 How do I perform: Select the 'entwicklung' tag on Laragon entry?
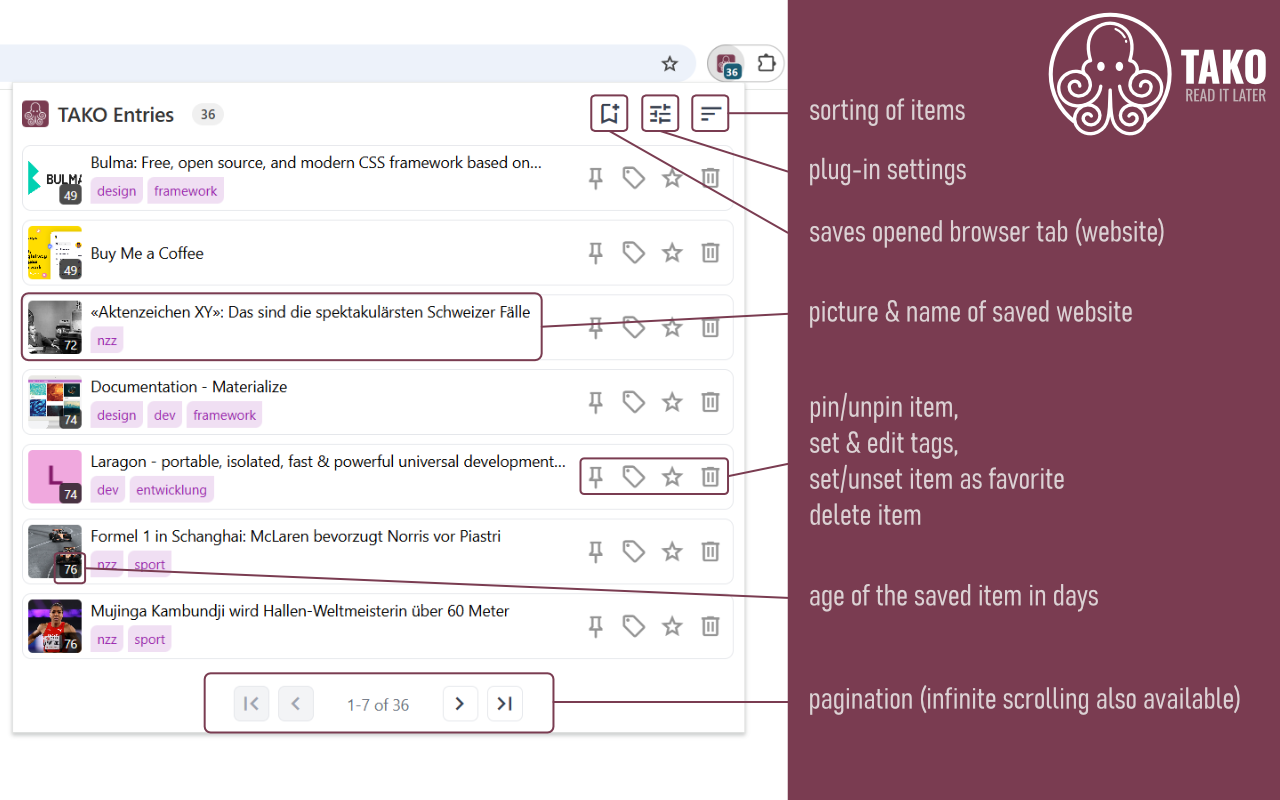(x=171, y=490)
